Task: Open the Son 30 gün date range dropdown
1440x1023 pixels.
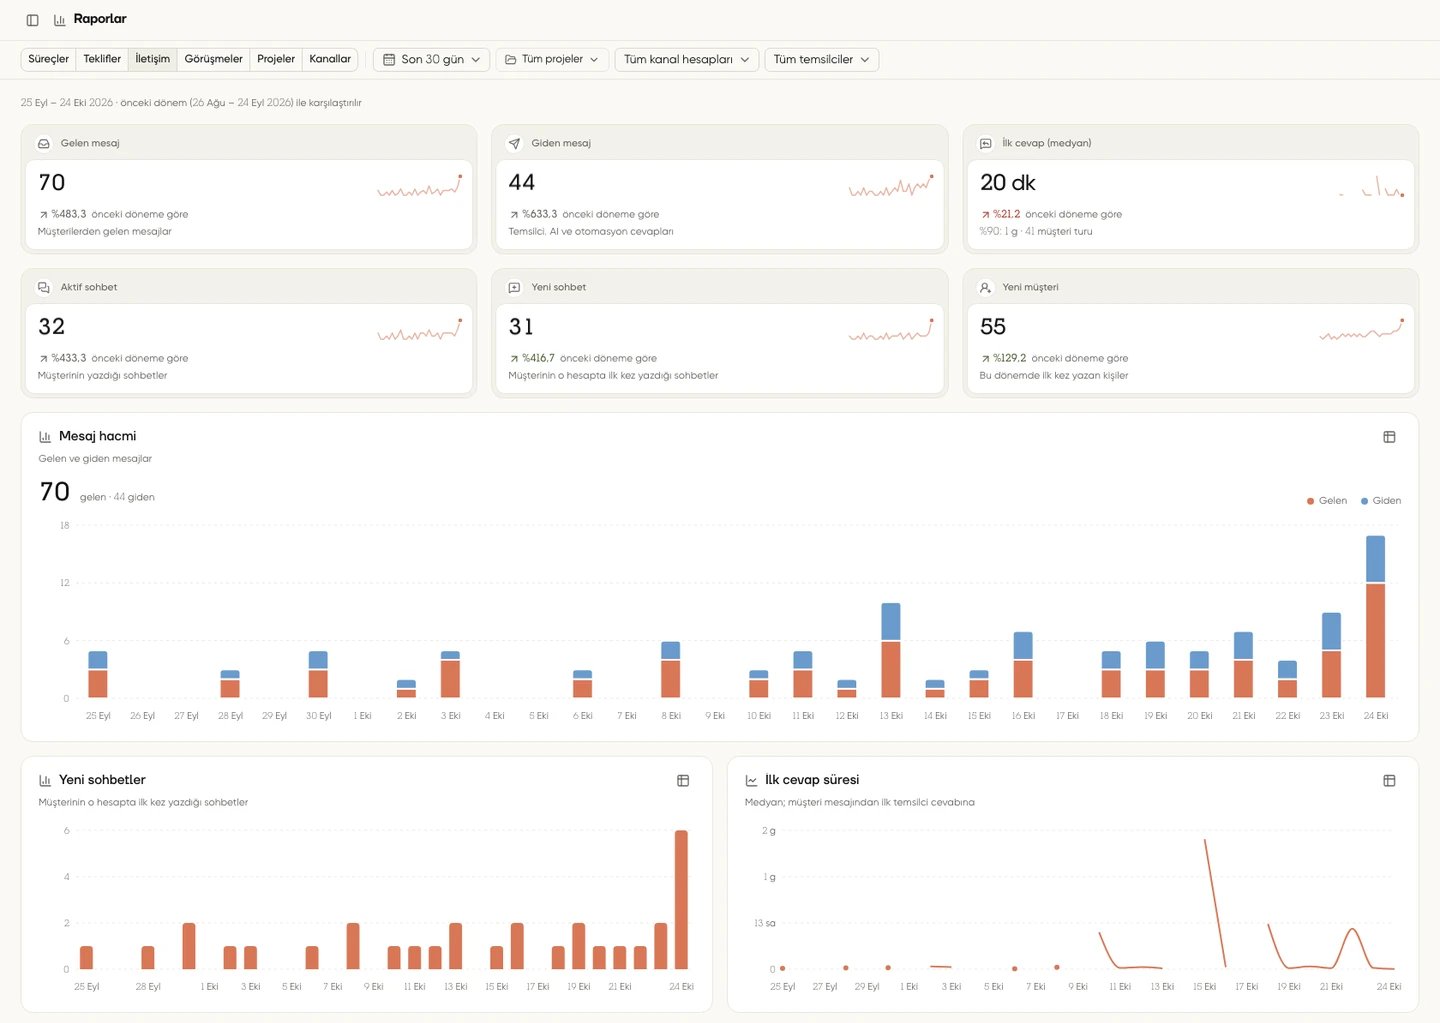Action: pyautogui.click(x=432, y=60)
